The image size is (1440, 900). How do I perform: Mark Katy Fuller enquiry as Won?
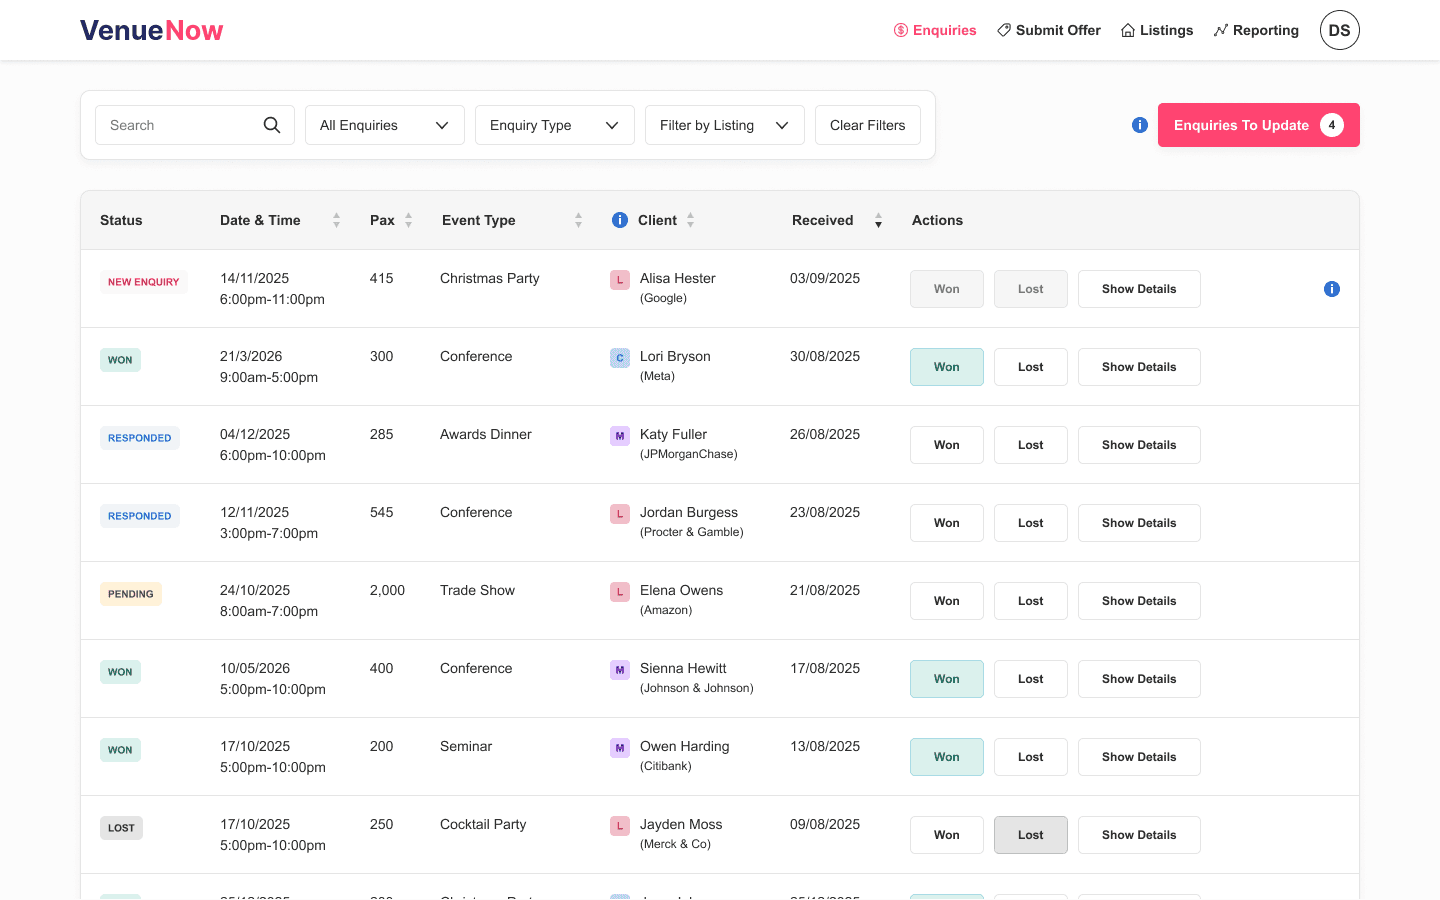(x=947, y=445)
